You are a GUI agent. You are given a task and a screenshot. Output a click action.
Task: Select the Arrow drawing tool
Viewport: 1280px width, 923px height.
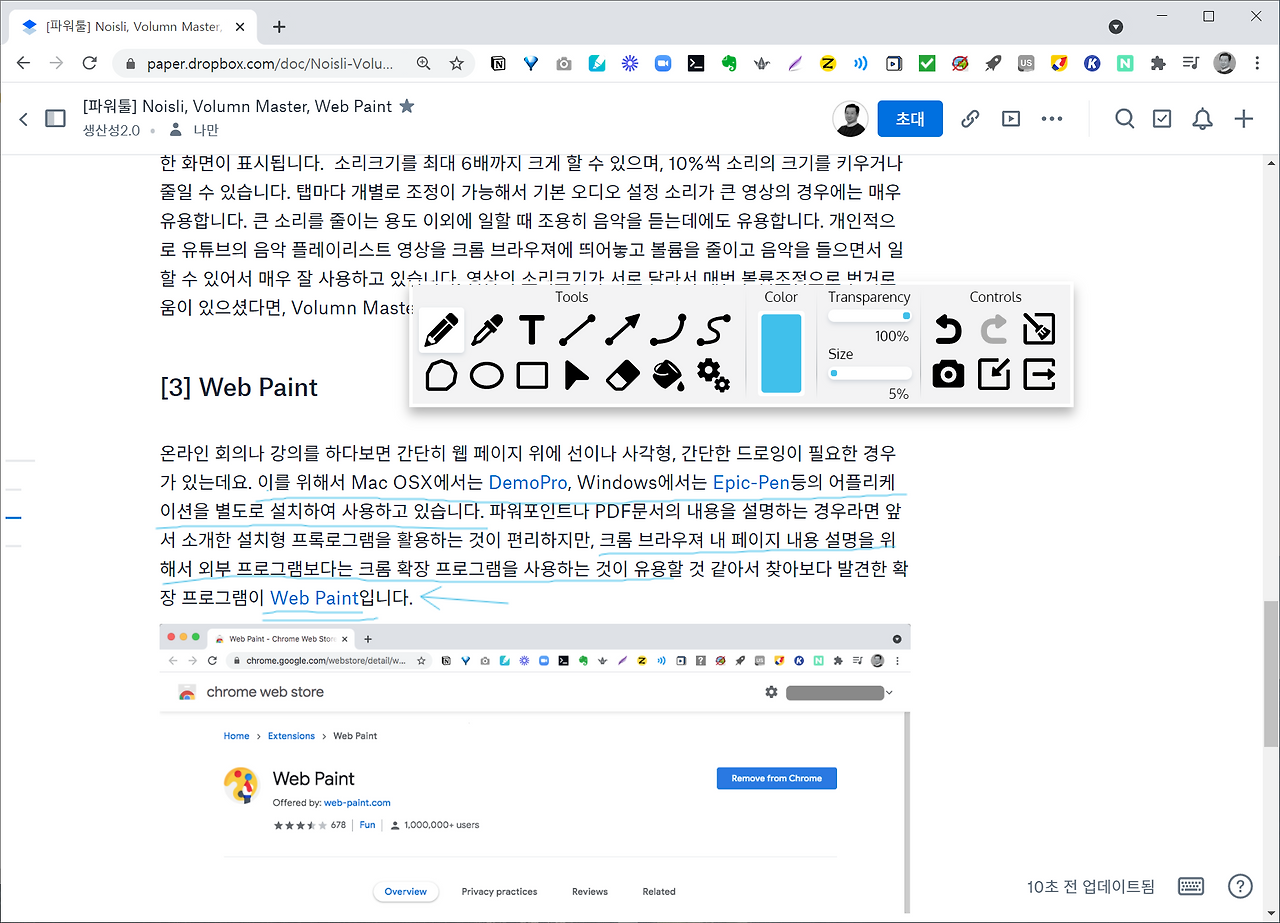click(x=623, y=329)
